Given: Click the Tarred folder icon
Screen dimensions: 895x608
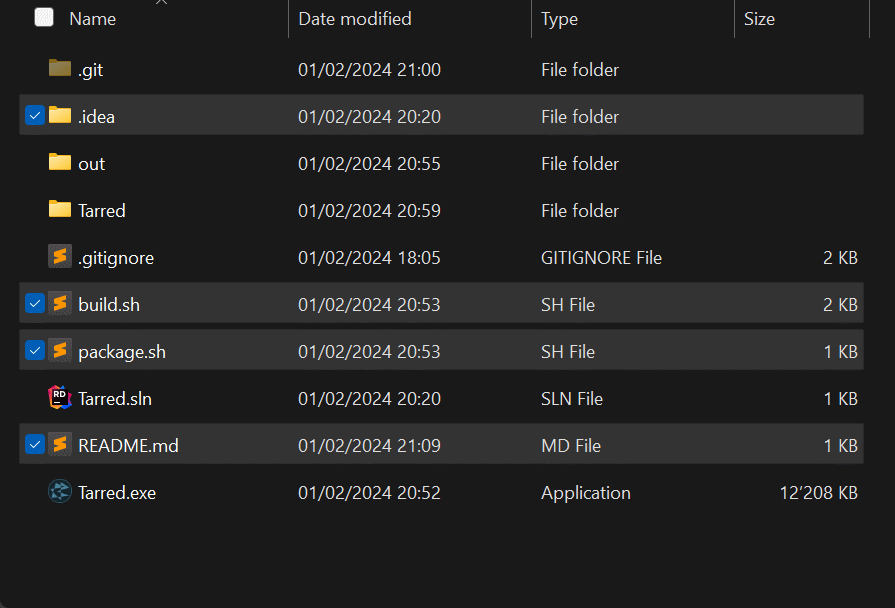Looking at the screenshot, I should (61, 210).
